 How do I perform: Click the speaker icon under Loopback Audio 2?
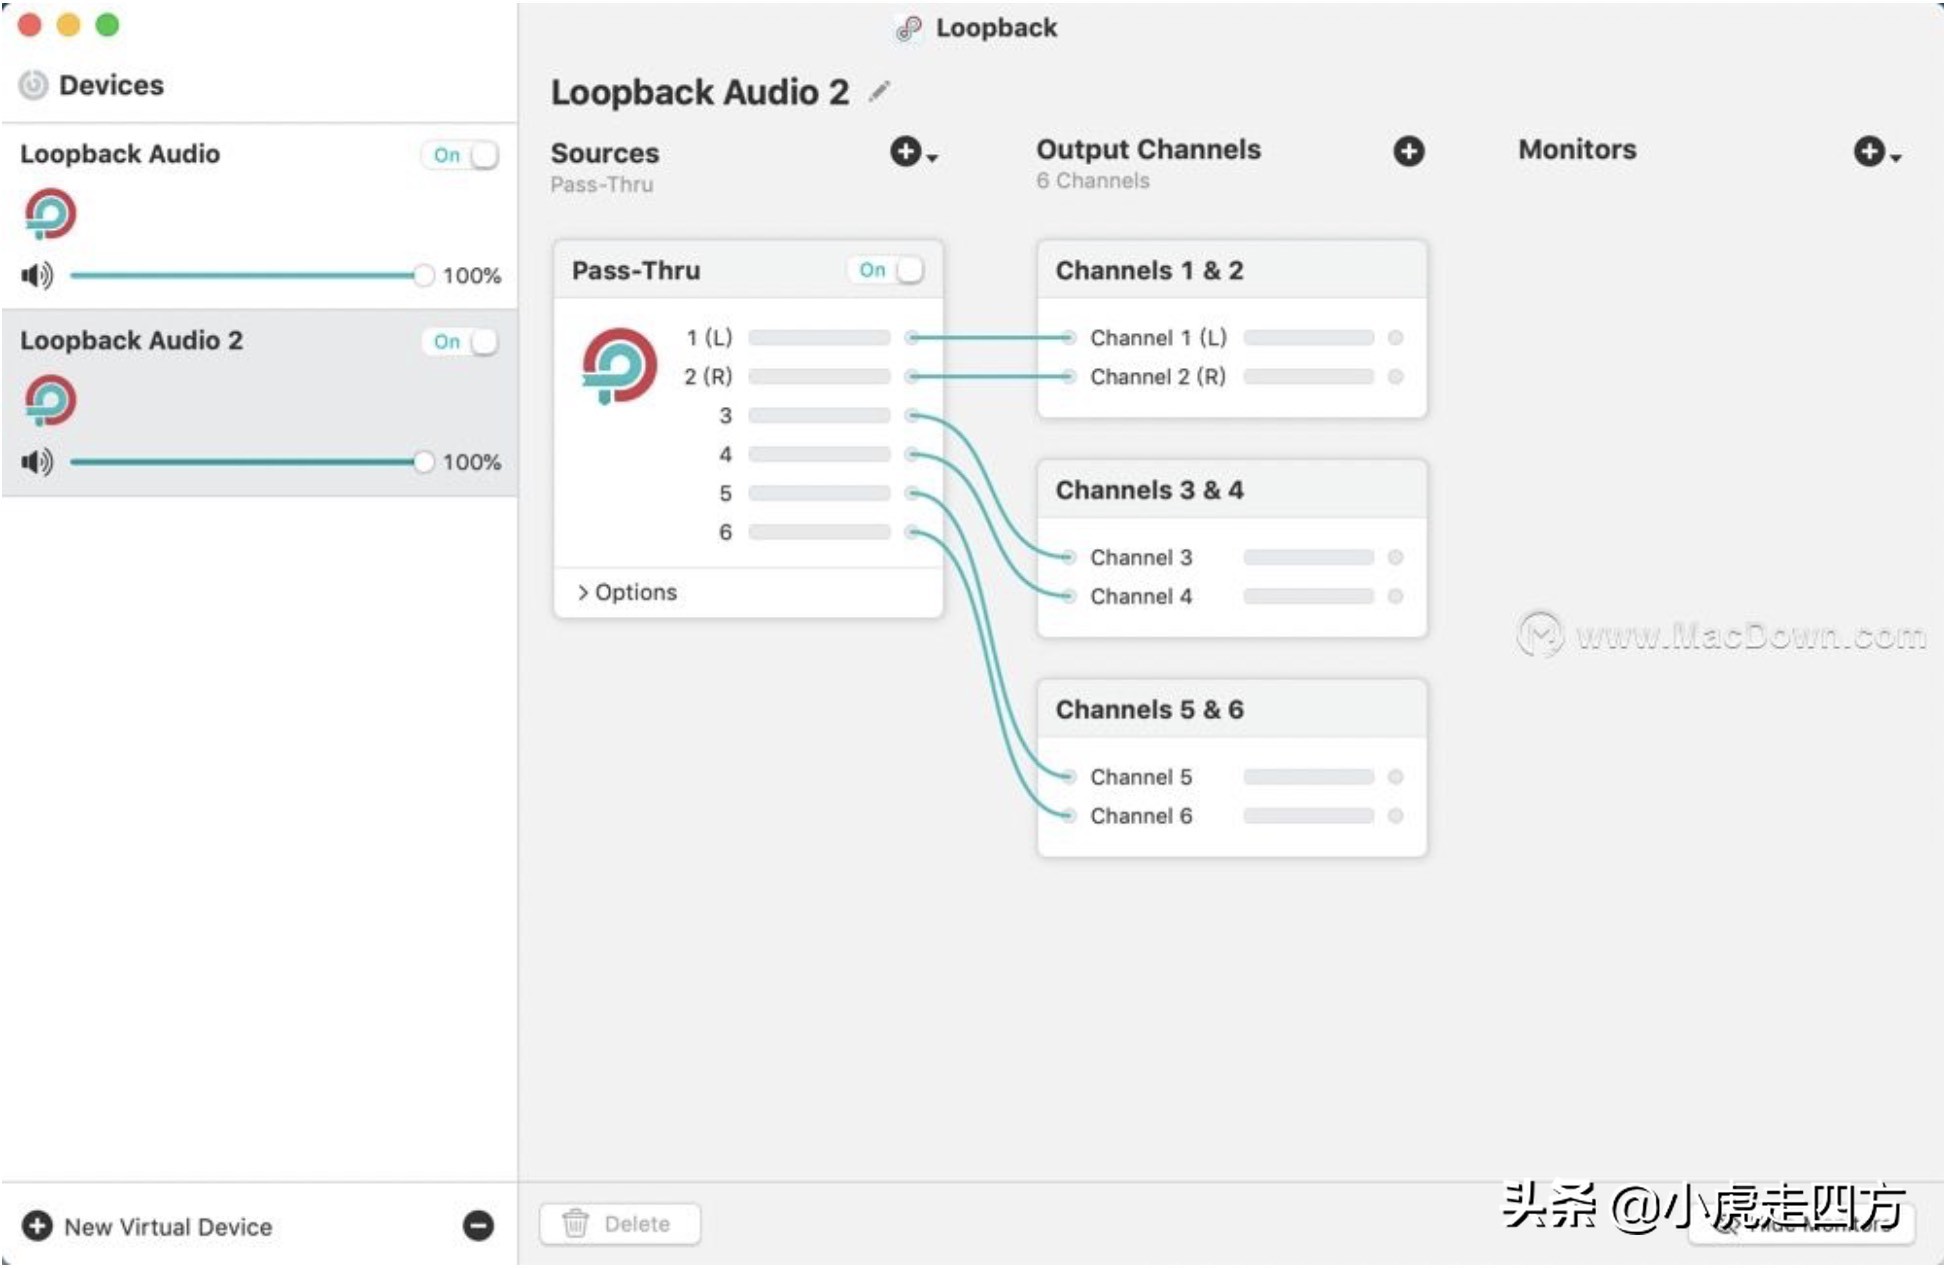click(x=37, y=462)
